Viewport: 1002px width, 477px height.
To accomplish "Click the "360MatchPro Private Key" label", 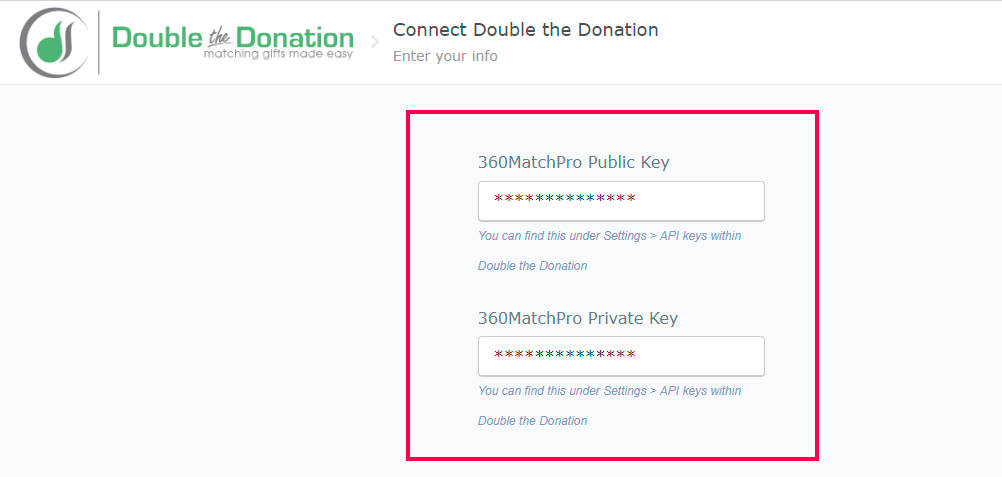I will [577, 318].
